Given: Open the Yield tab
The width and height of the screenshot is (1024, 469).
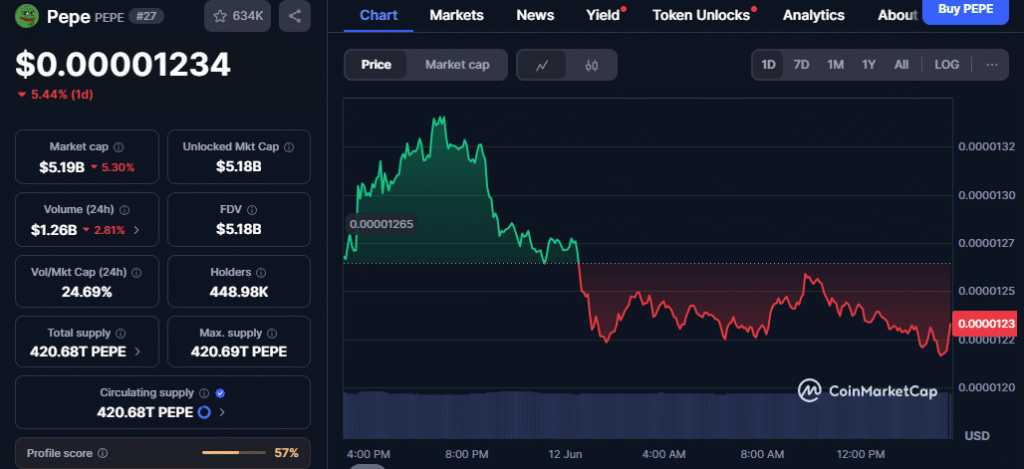Looking at the screenshot, I should pos(603,15).
